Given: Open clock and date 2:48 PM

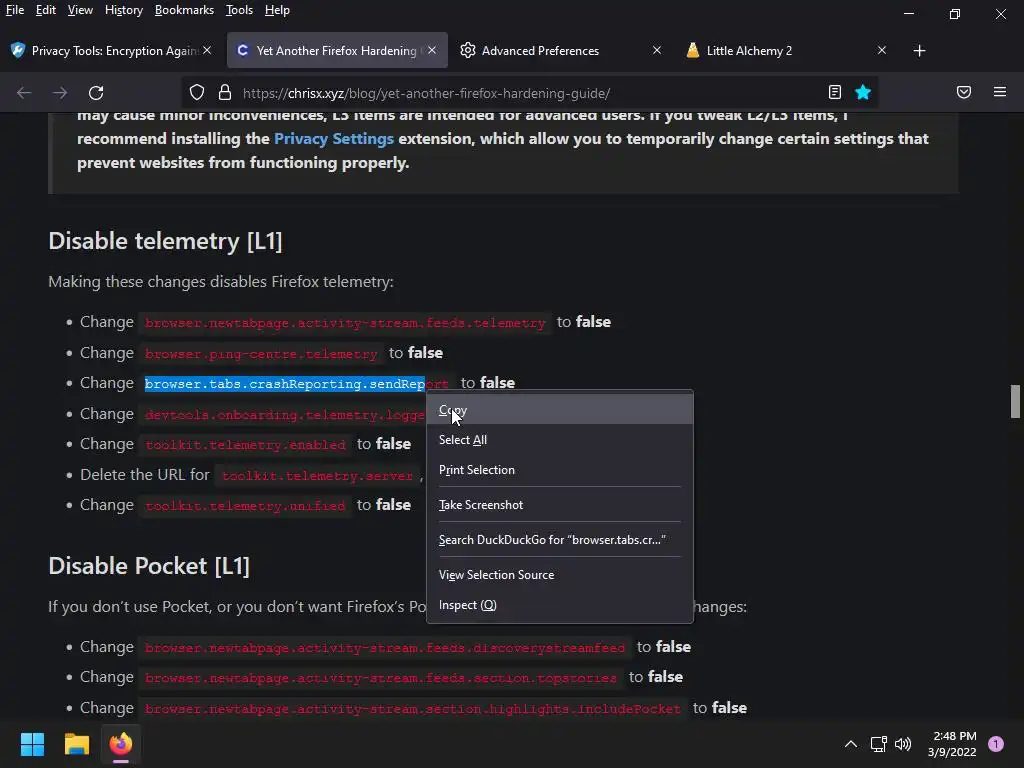Looking at the screenshot, I should 952,744.
